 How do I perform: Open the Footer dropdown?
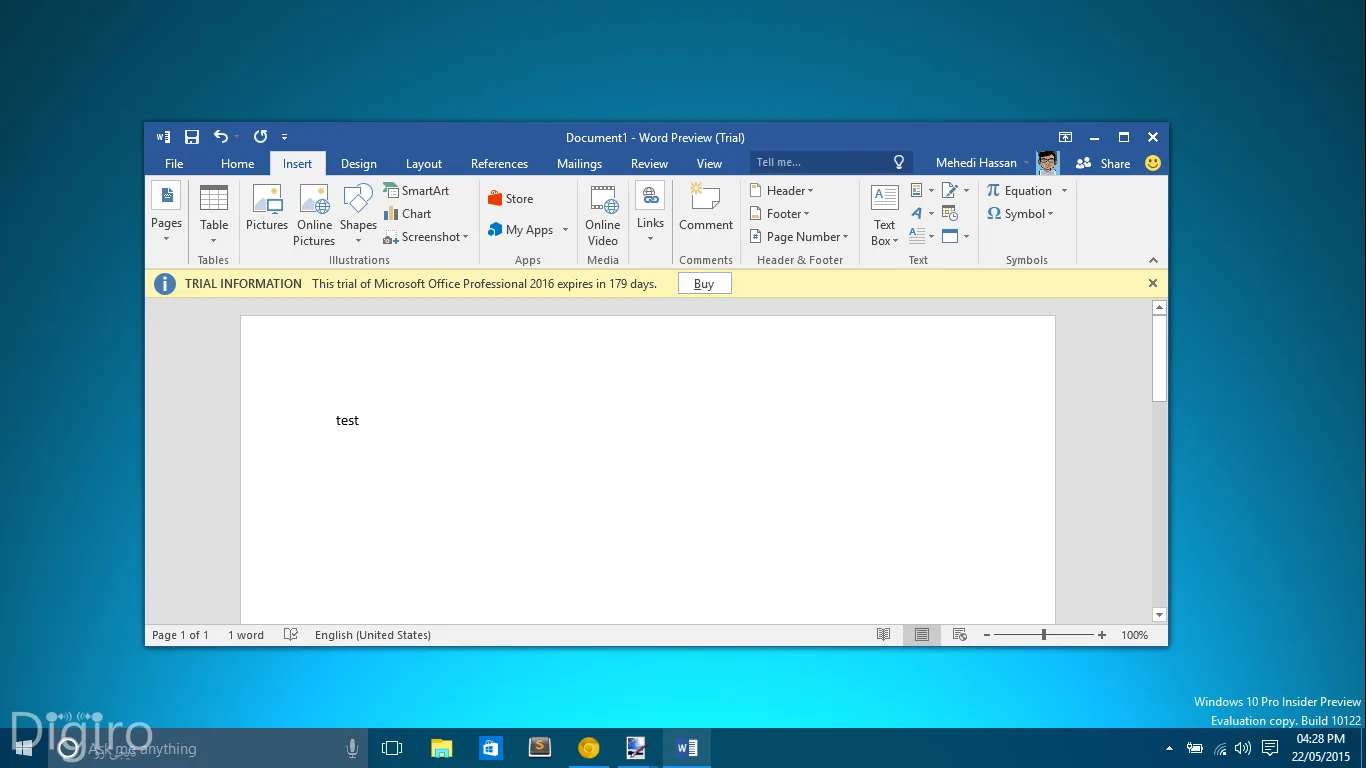click(780, 214)
